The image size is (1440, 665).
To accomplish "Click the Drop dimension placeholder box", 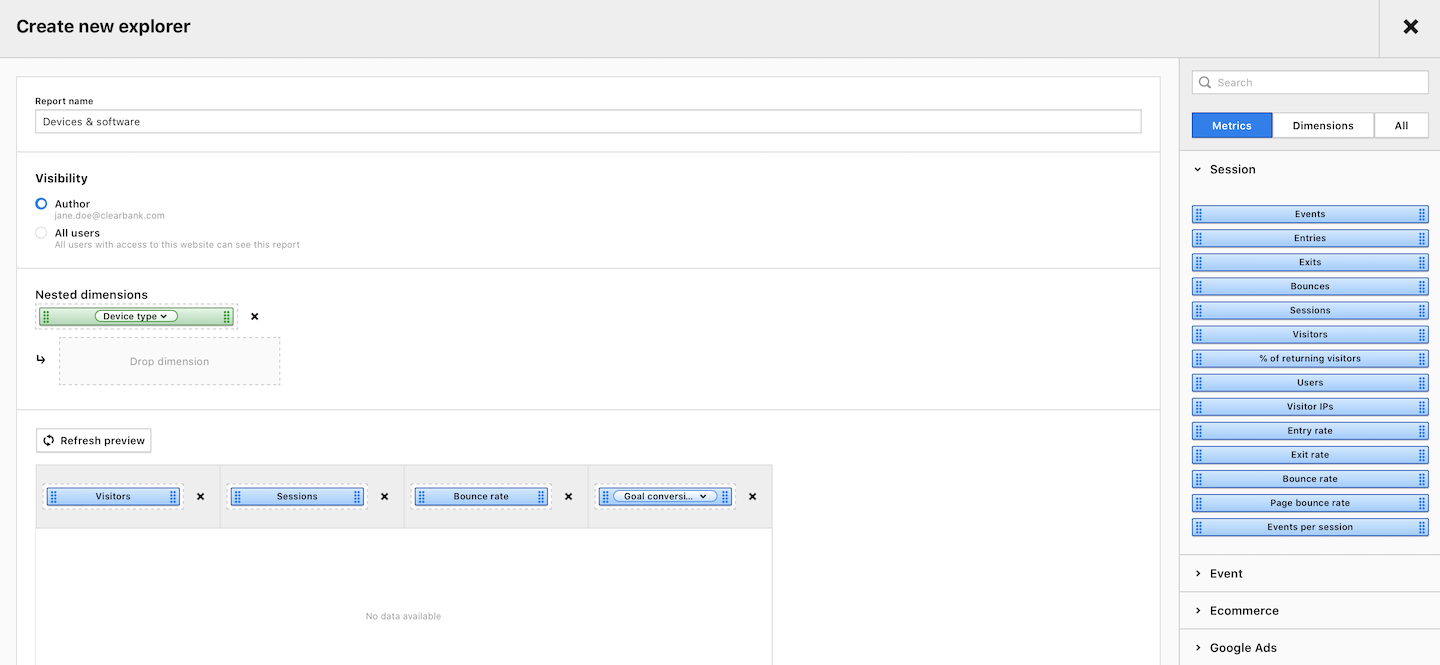I will pyautogui.click(x=169, y=361).
